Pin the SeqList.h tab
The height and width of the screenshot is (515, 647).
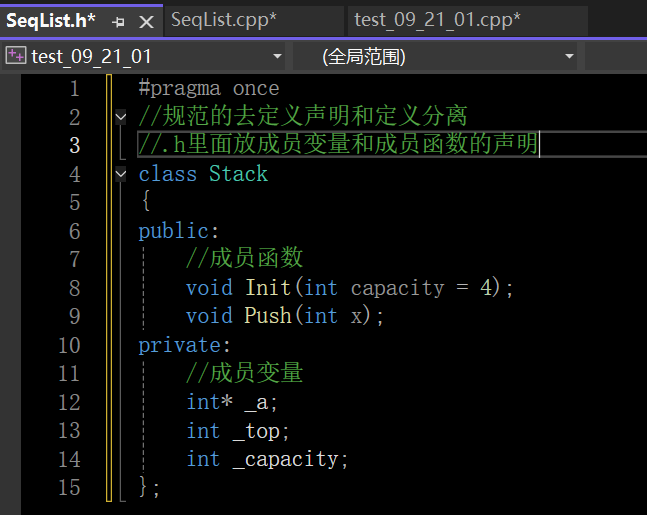click(x=119, y=20)
